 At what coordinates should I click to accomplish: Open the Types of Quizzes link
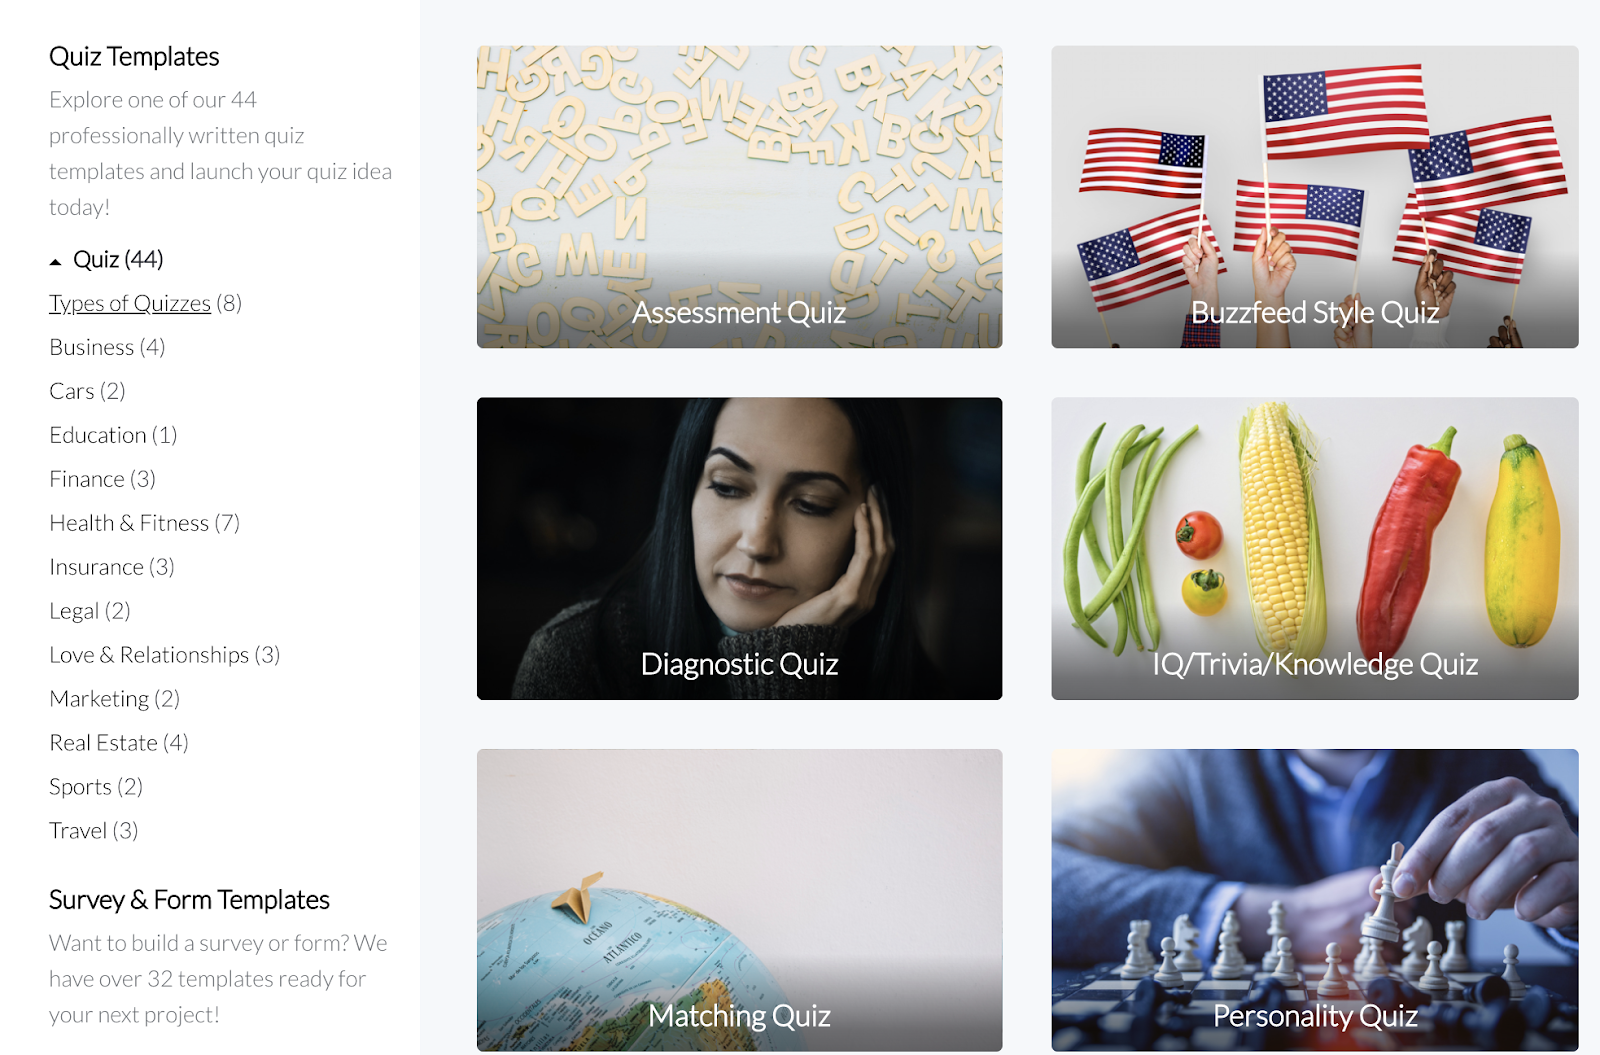tap(130, 303)
